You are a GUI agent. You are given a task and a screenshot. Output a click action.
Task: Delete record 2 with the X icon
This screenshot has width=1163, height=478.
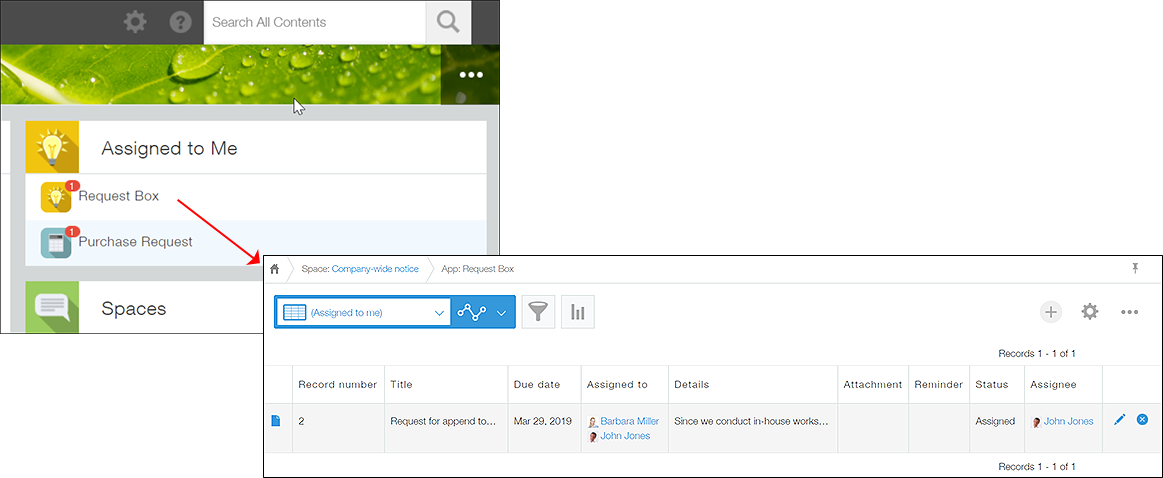(1142, 420)
